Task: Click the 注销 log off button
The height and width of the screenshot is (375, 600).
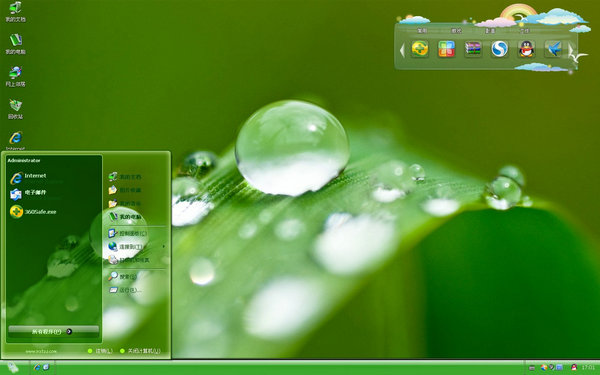Action: (100, 351)
